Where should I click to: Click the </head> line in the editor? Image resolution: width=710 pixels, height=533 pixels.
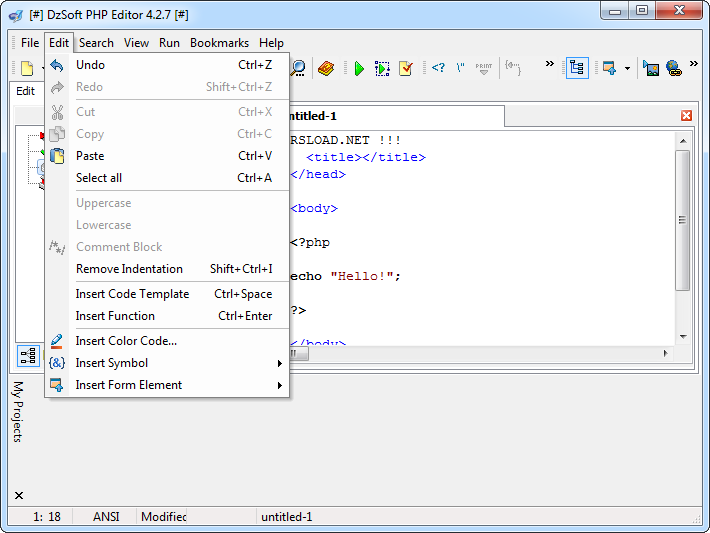tap(318, 174)
